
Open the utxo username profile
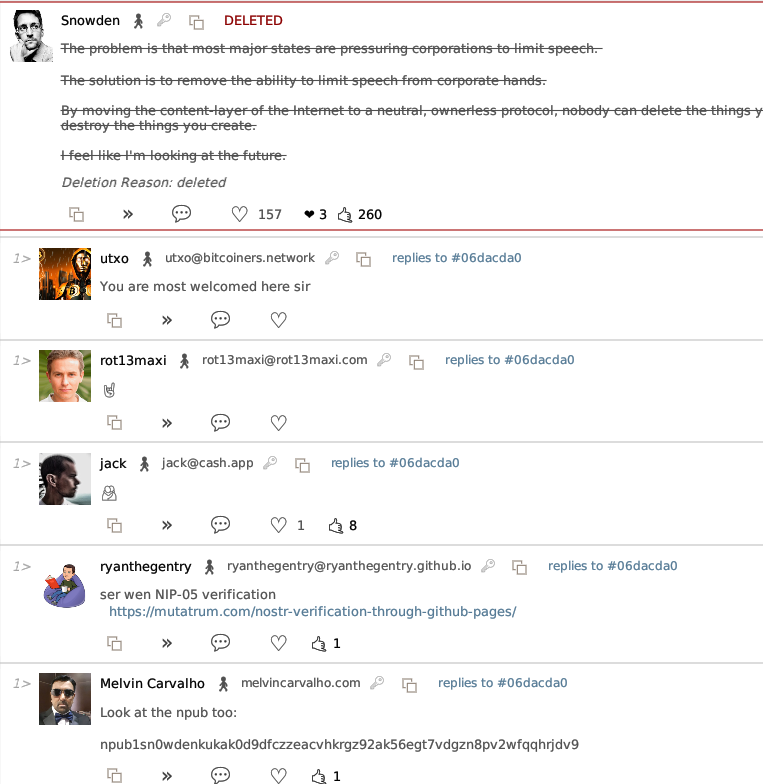114,258
